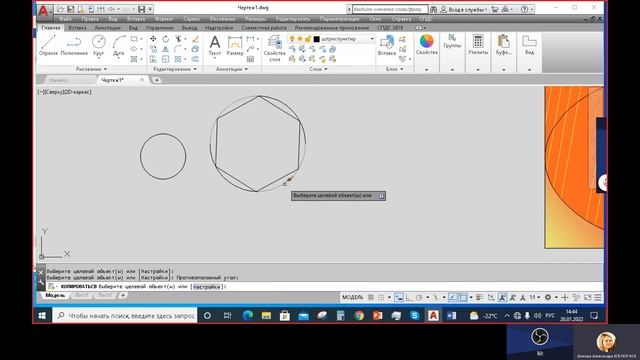Click the Table icon in Аннотации panel

click(251, 59)
